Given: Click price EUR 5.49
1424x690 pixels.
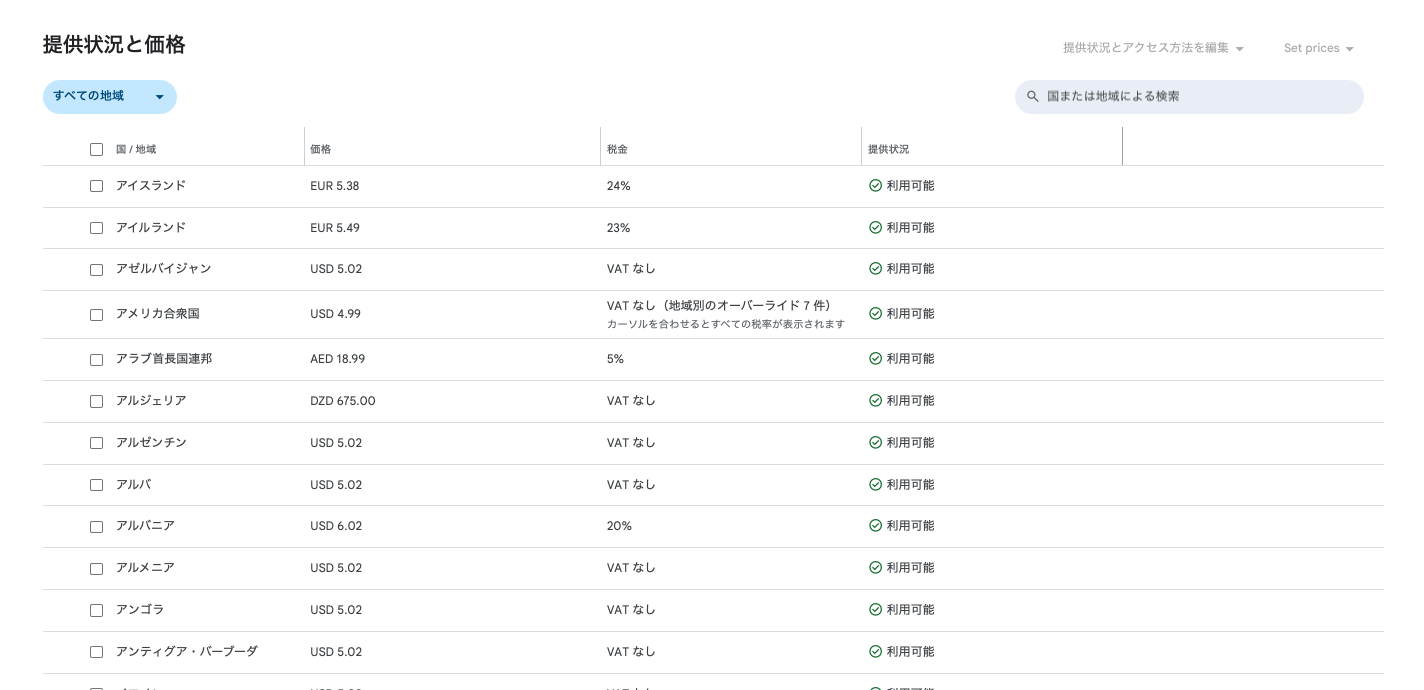Looking at the screenshot, I should coord(335,228).
